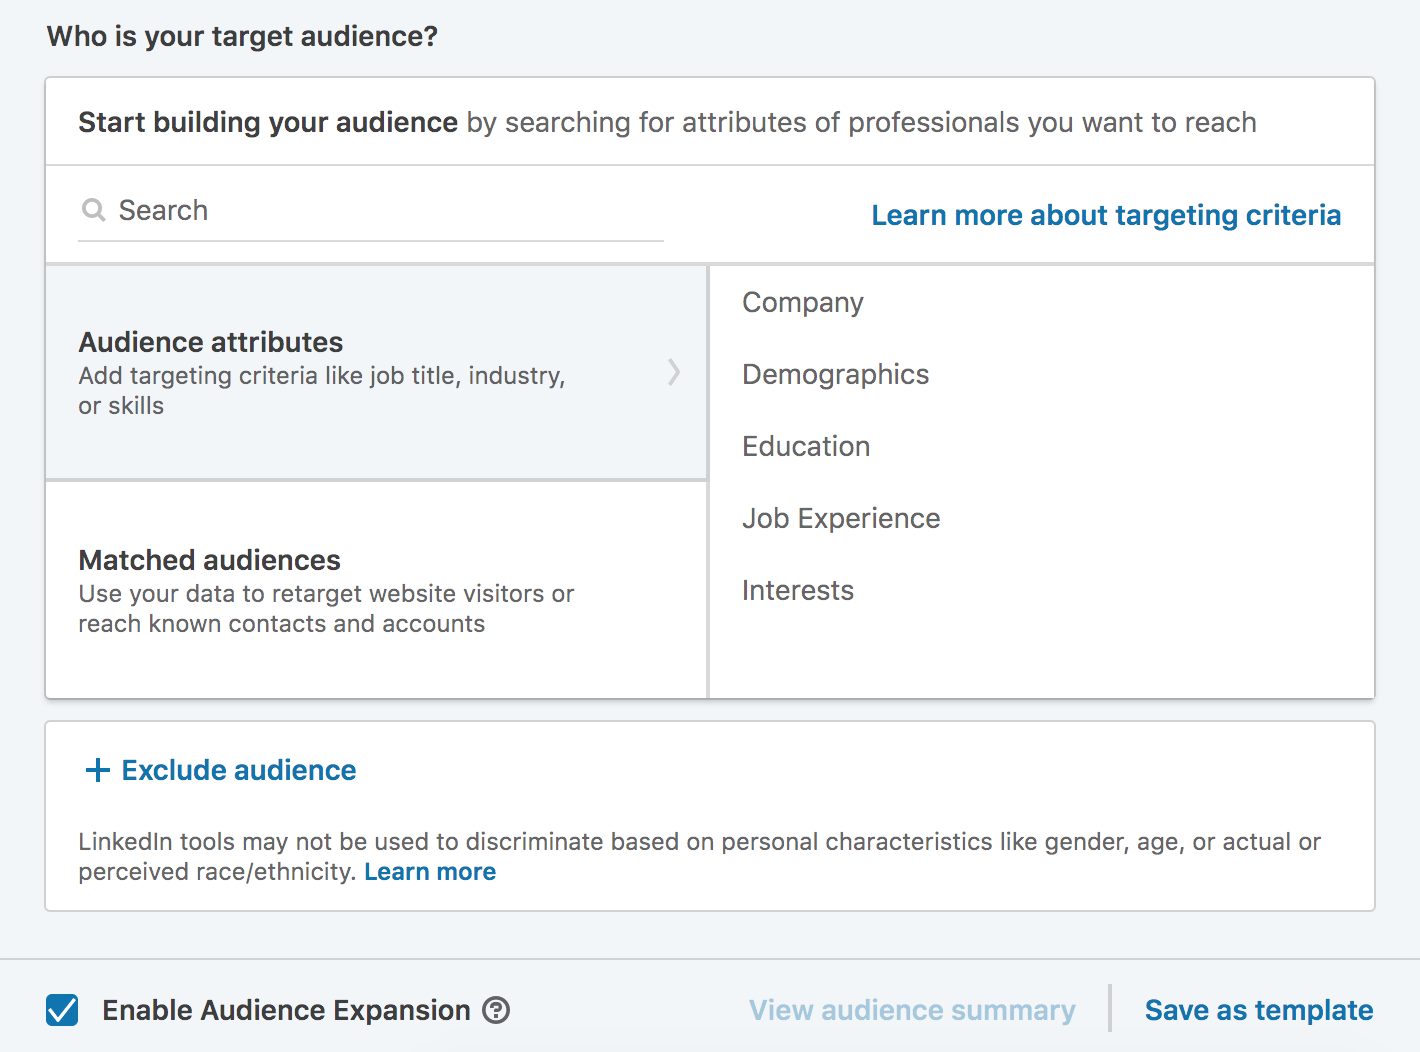Open Learn more about targeting criteria
This screenshot has width=1420, height=1052.
click(1105, 215)
